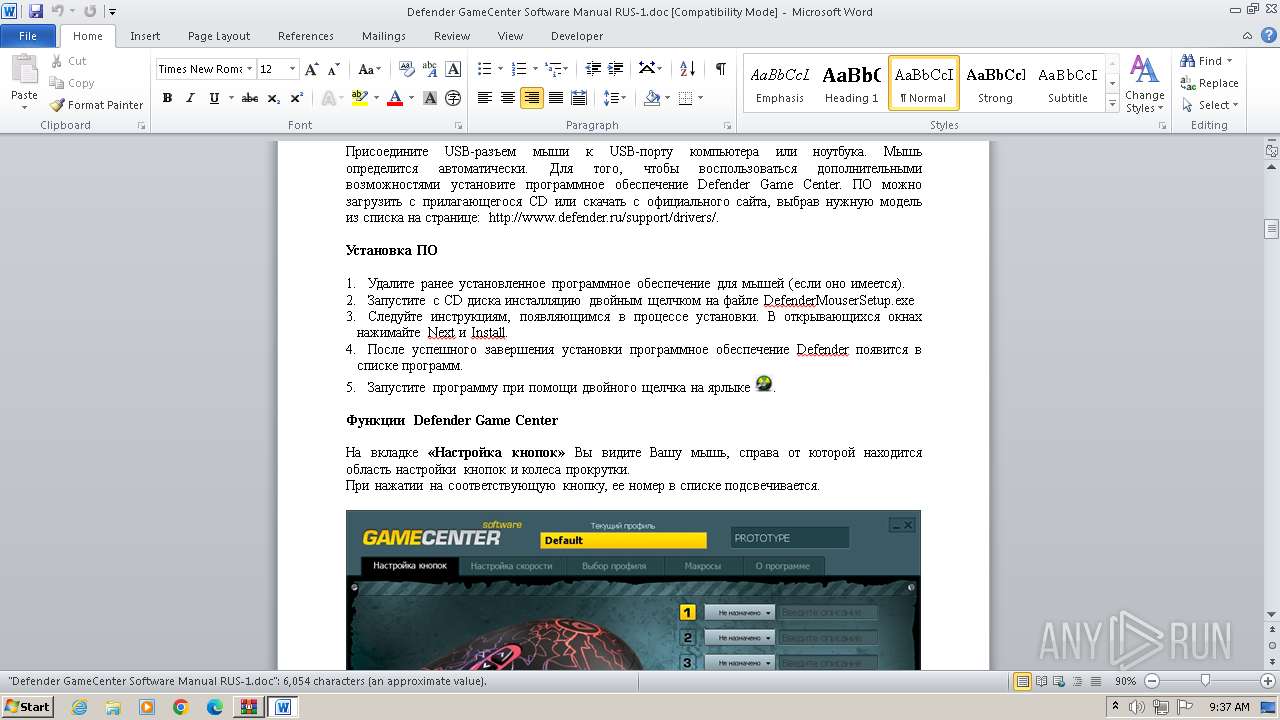Open Font dialog launcher
The image size is (1280, 720).
pyautogui.click(x=458, y=126)
